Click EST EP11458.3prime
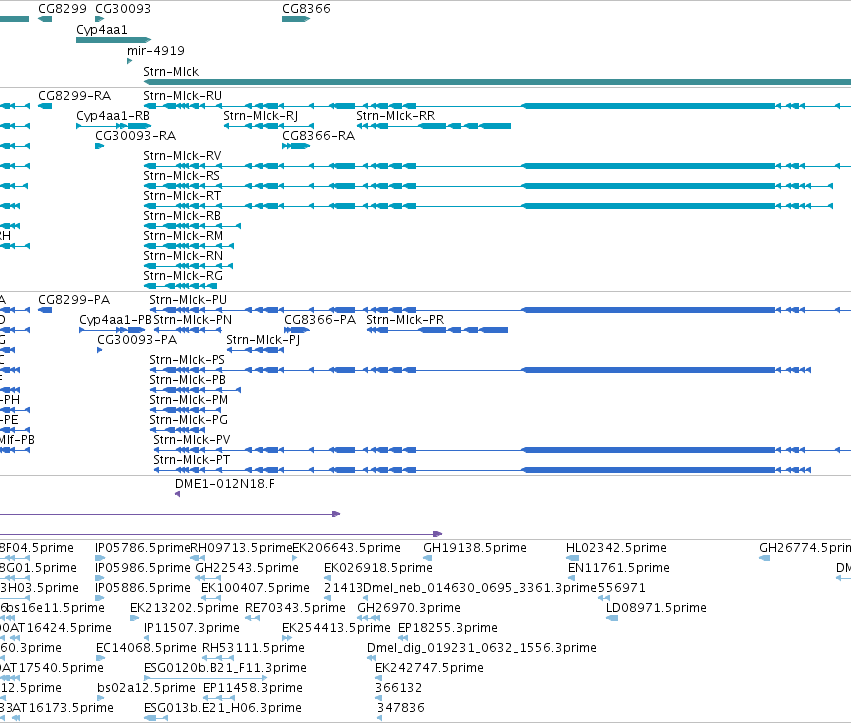The image size is (851, 723). pyautogui.click(x=252, y=688)
